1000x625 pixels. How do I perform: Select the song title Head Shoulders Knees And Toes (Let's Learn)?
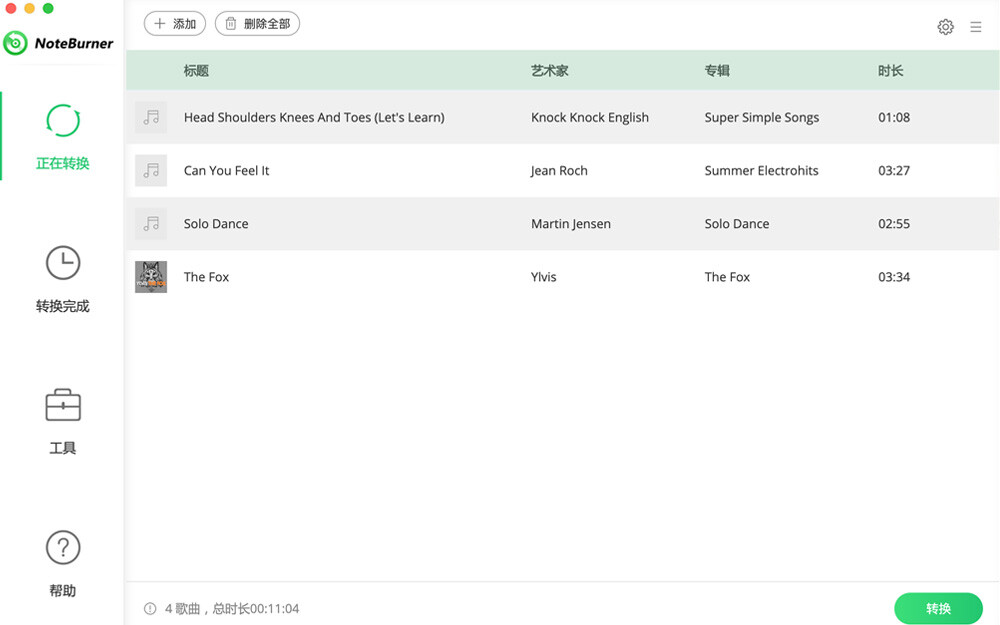pyautogui.click(x=314, y=117)
